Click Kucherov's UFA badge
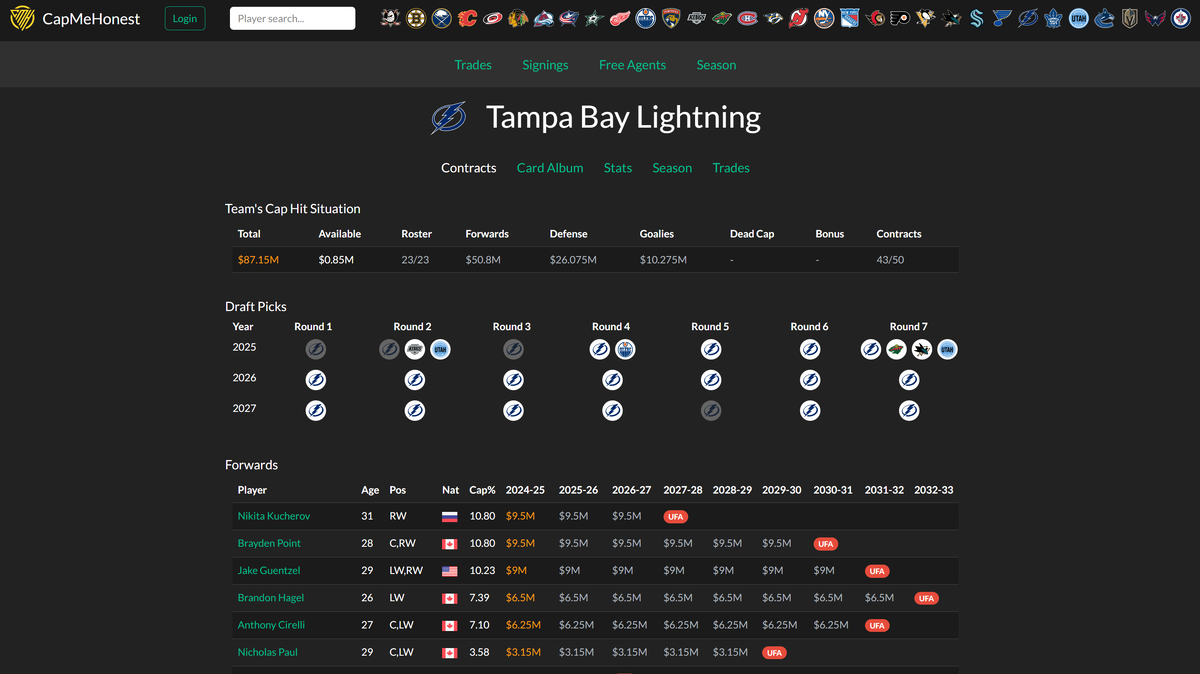 coord(675,517)
